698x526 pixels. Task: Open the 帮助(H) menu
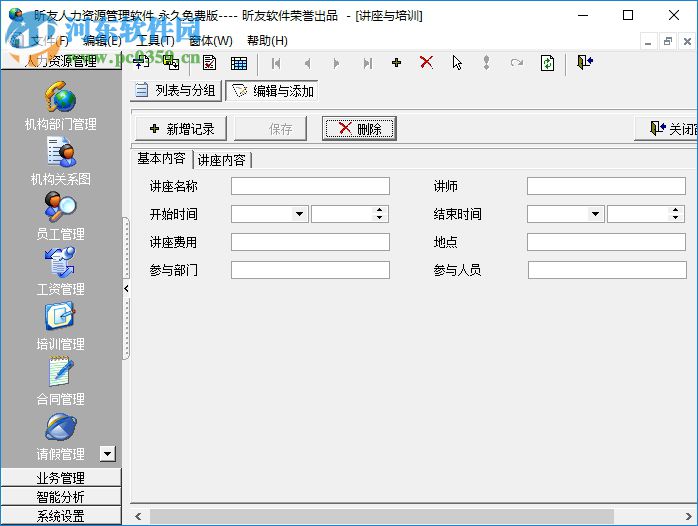[267, 41]
